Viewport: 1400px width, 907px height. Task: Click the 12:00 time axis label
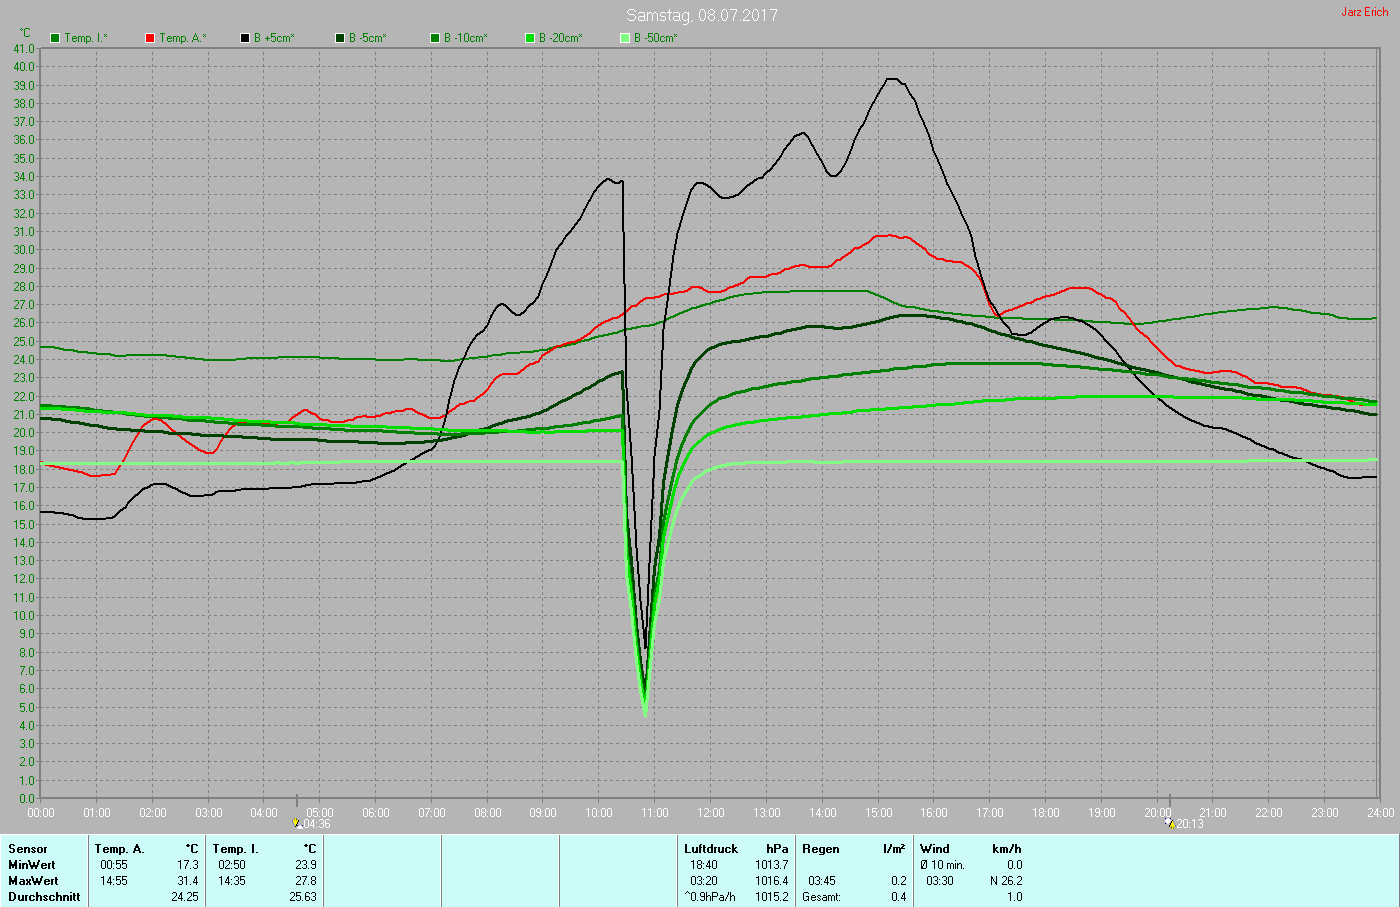[711, 813]
